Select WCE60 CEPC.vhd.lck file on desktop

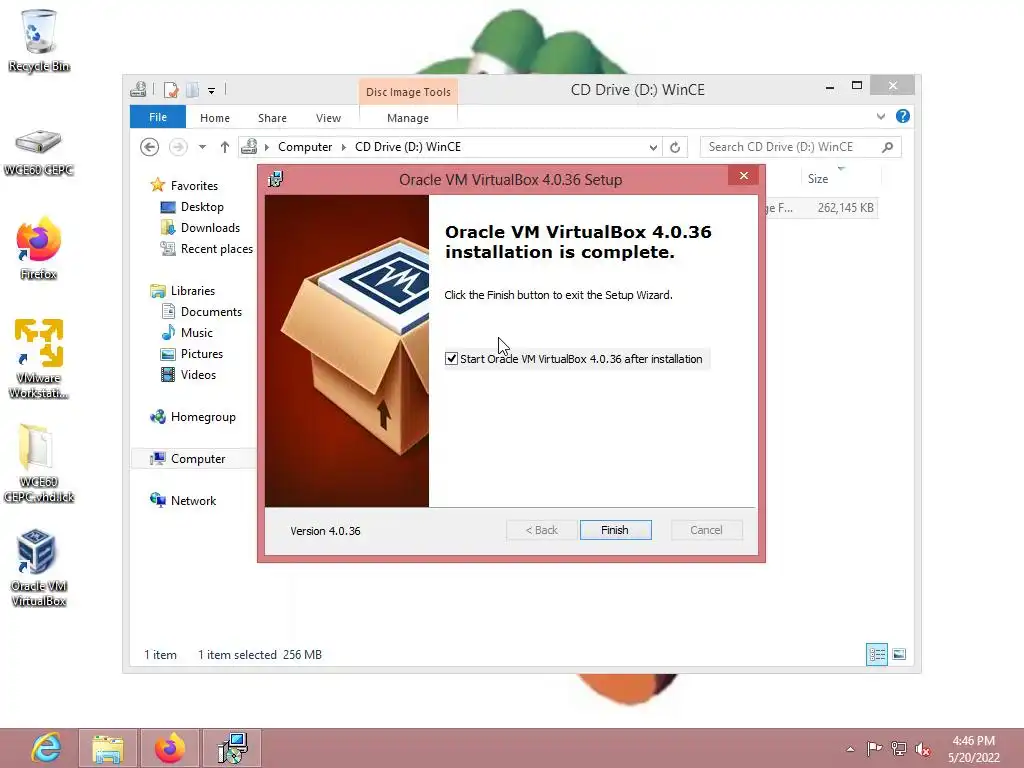[39, 464]
